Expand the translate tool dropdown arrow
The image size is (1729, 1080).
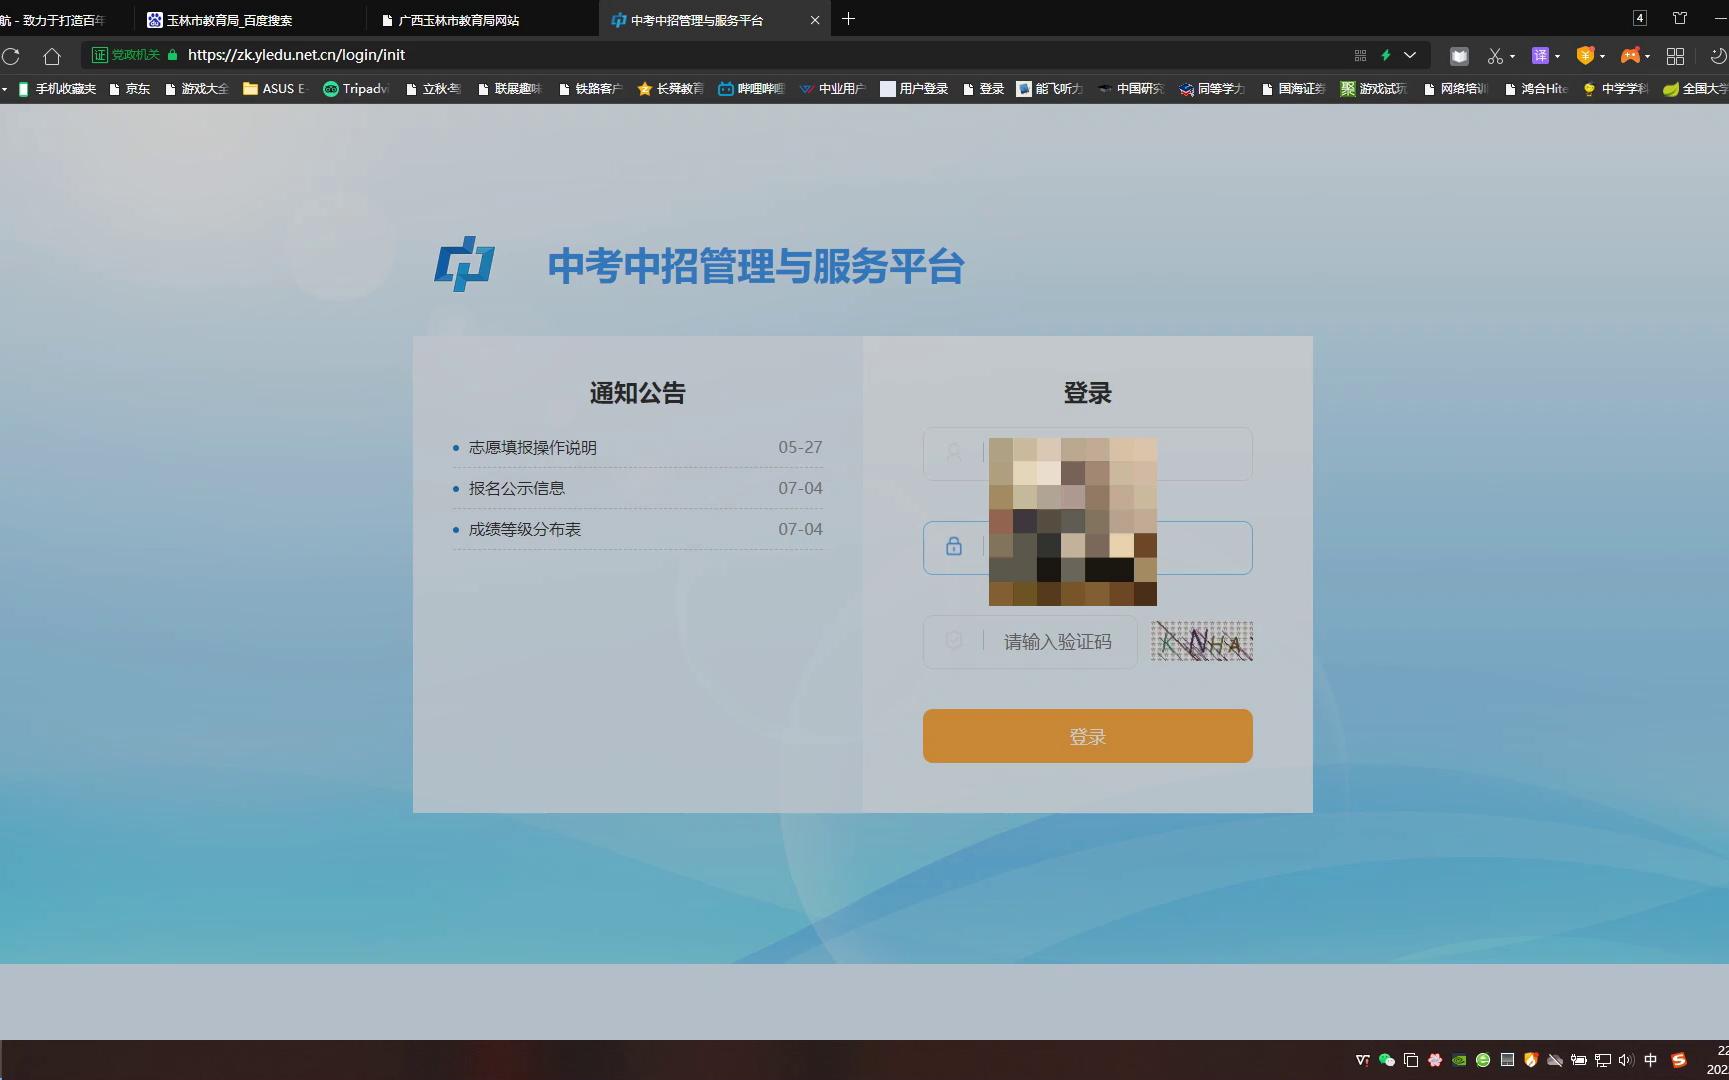pyautogui.click(x=1557, y=56)
